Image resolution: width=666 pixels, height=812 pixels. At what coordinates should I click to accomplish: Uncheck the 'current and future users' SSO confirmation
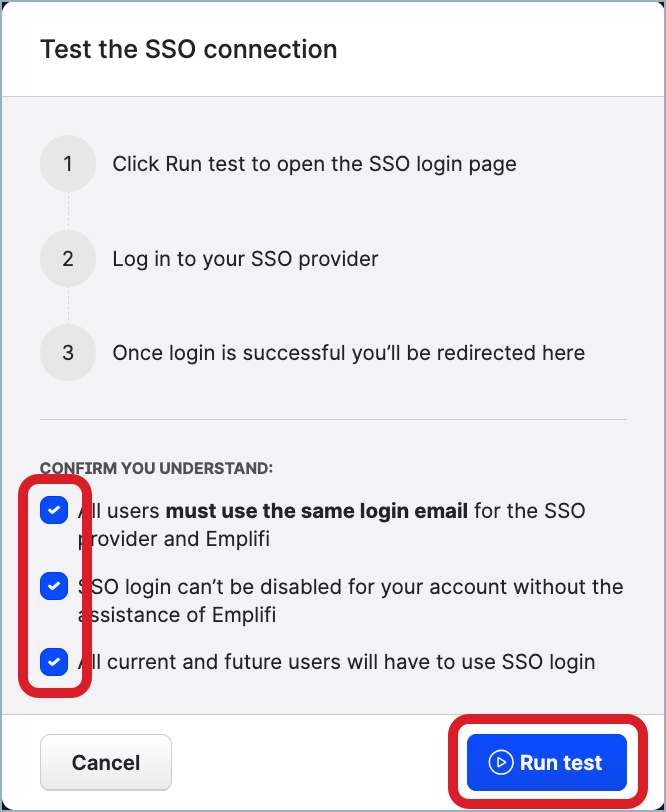click(54, 662)
